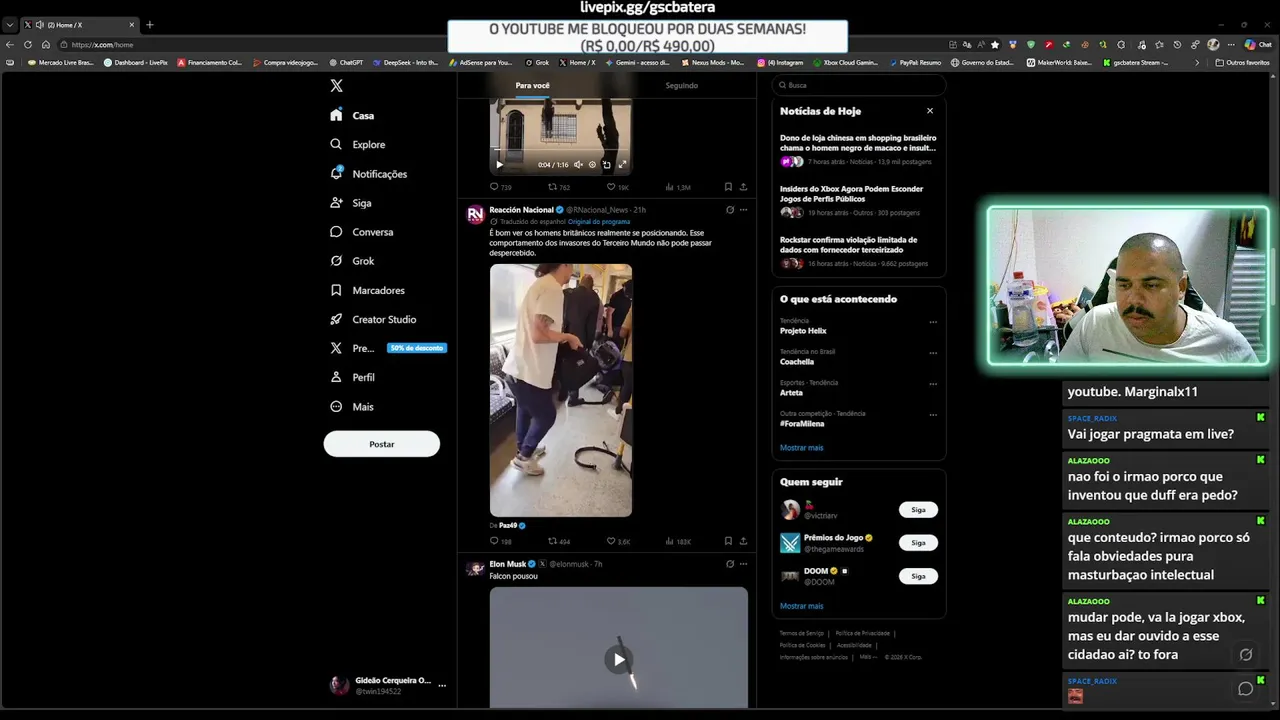Screen dimensions: 1280x720
Task: Open Grok from the sidebar
Action: (352, 261)
